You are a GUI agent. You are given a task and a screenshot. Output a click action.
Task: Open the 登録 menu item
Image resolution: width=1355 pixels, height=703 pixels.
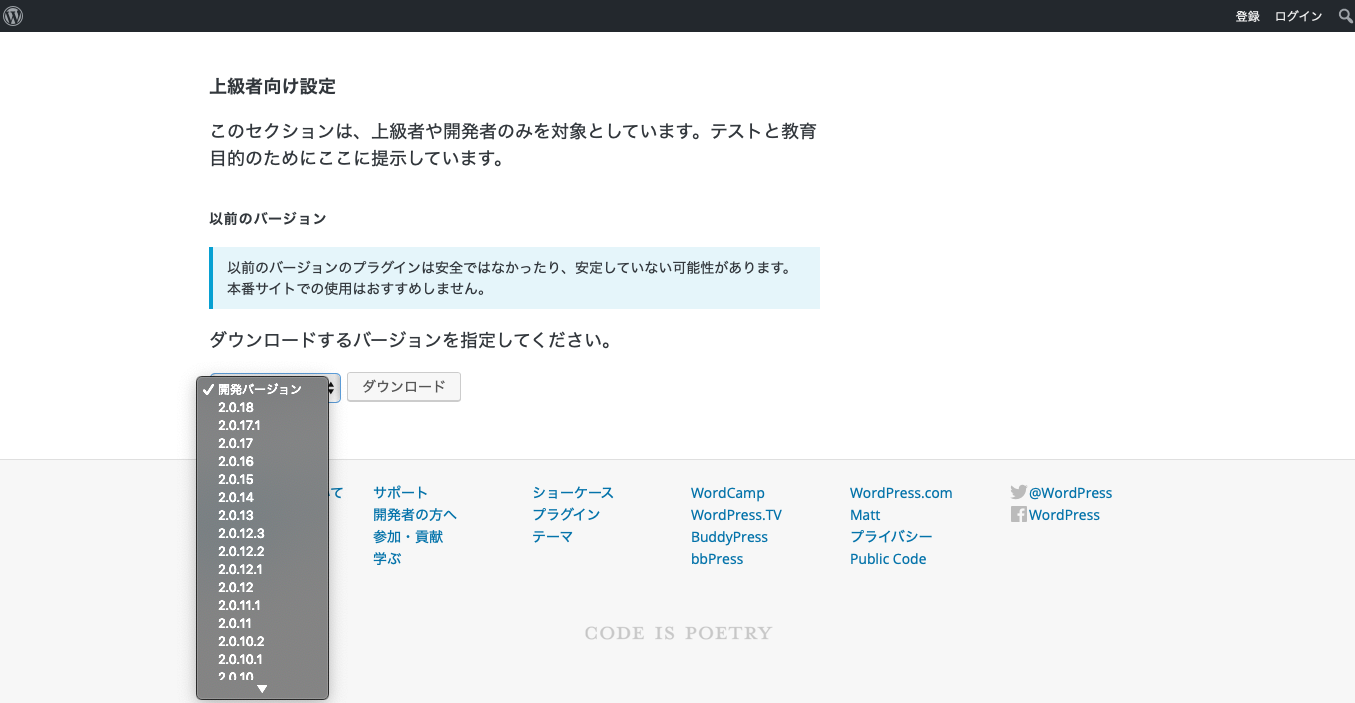click(x=1247, y=16)
